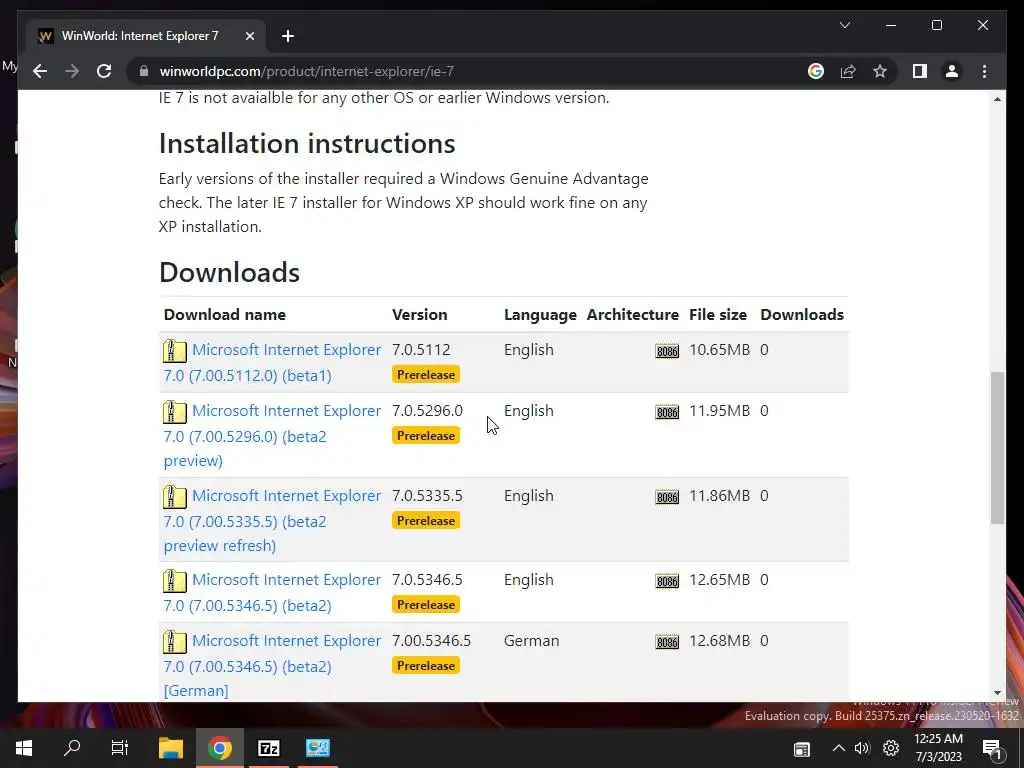Click the page scrollbar thumb
1024x768 pixels.
[x=997, y=447]
